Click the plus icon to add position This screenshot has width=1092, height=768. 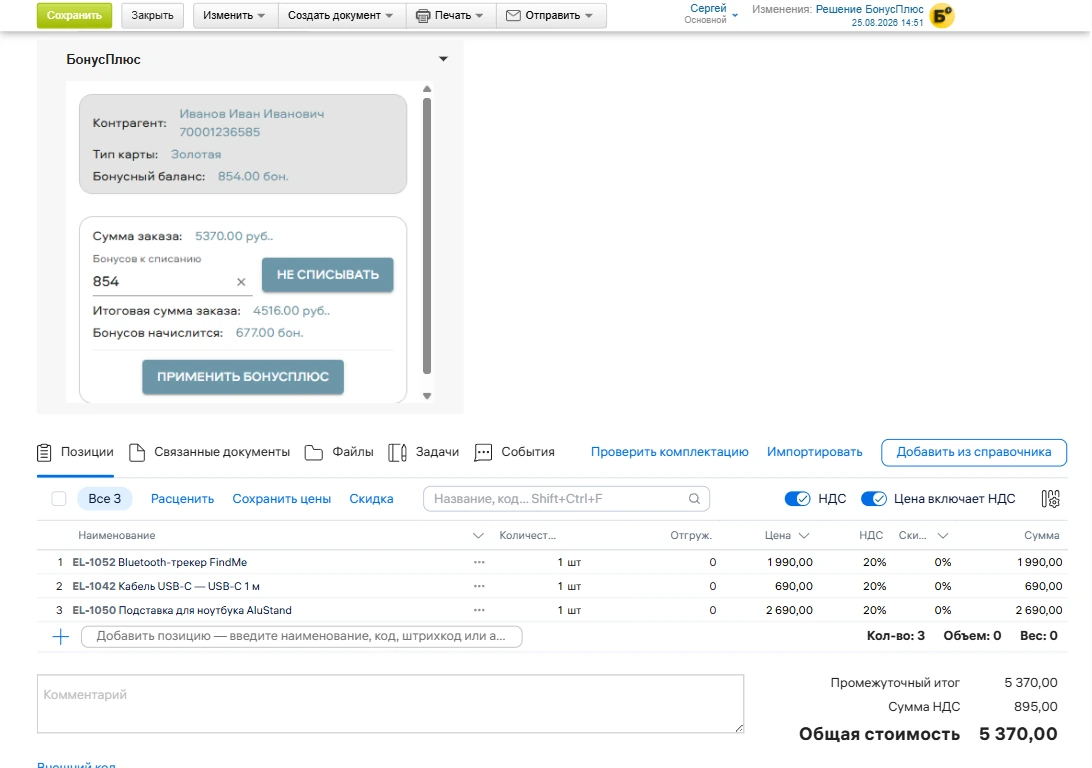[x=61, y=636]
